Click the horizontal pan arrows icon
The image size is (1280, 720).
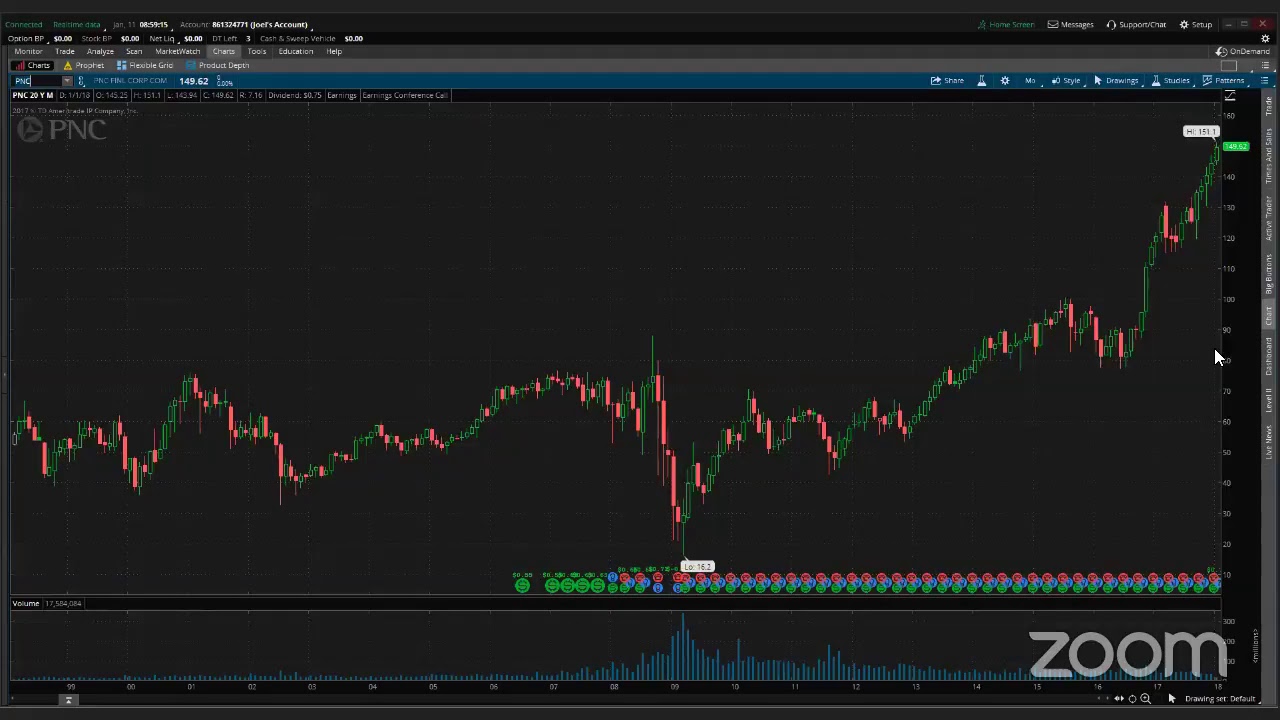tap(1119, 698)
